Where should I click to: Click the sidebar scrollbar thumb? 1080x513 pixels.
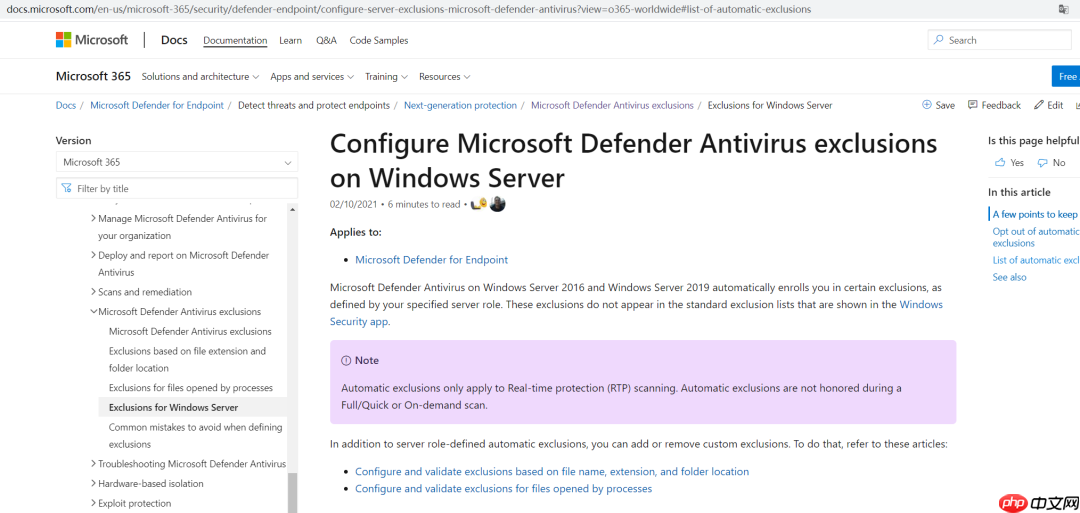(x=293, y=493)
